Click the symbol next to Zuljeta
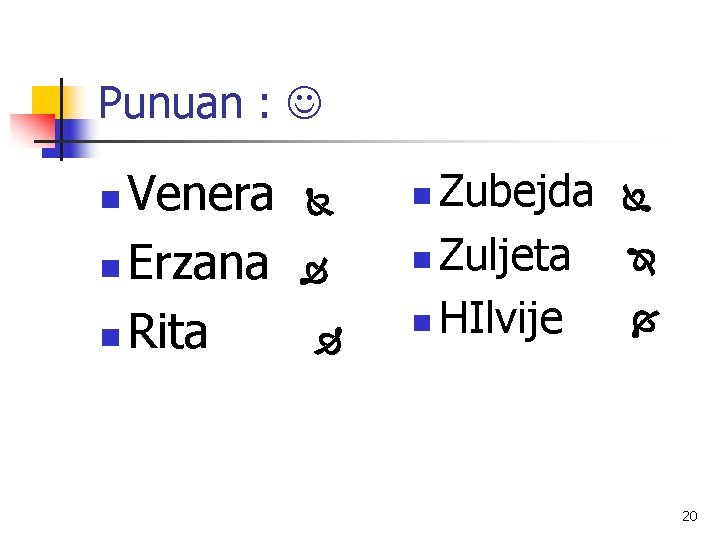The height and width of the screenshot is (540, 720). point(643,263)
